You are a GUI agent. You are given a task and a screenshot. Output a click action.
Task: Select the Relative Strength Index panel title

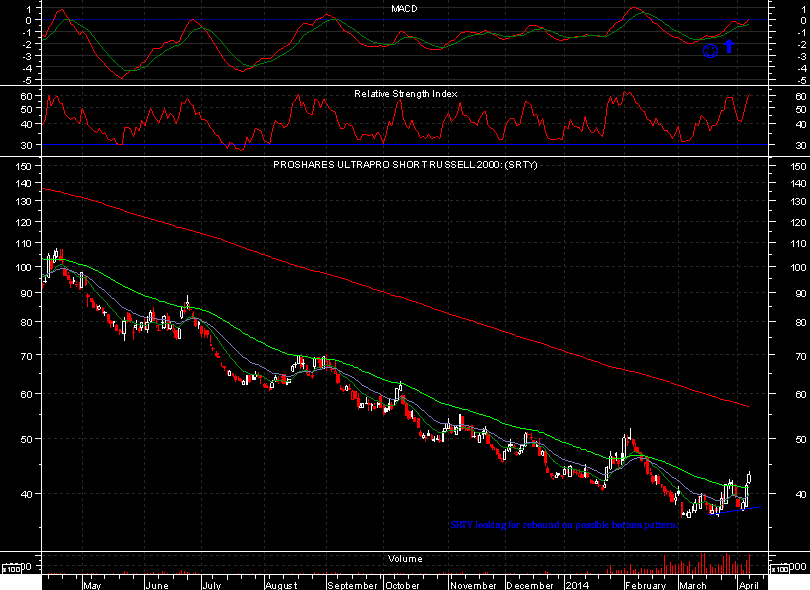point(406,94)
